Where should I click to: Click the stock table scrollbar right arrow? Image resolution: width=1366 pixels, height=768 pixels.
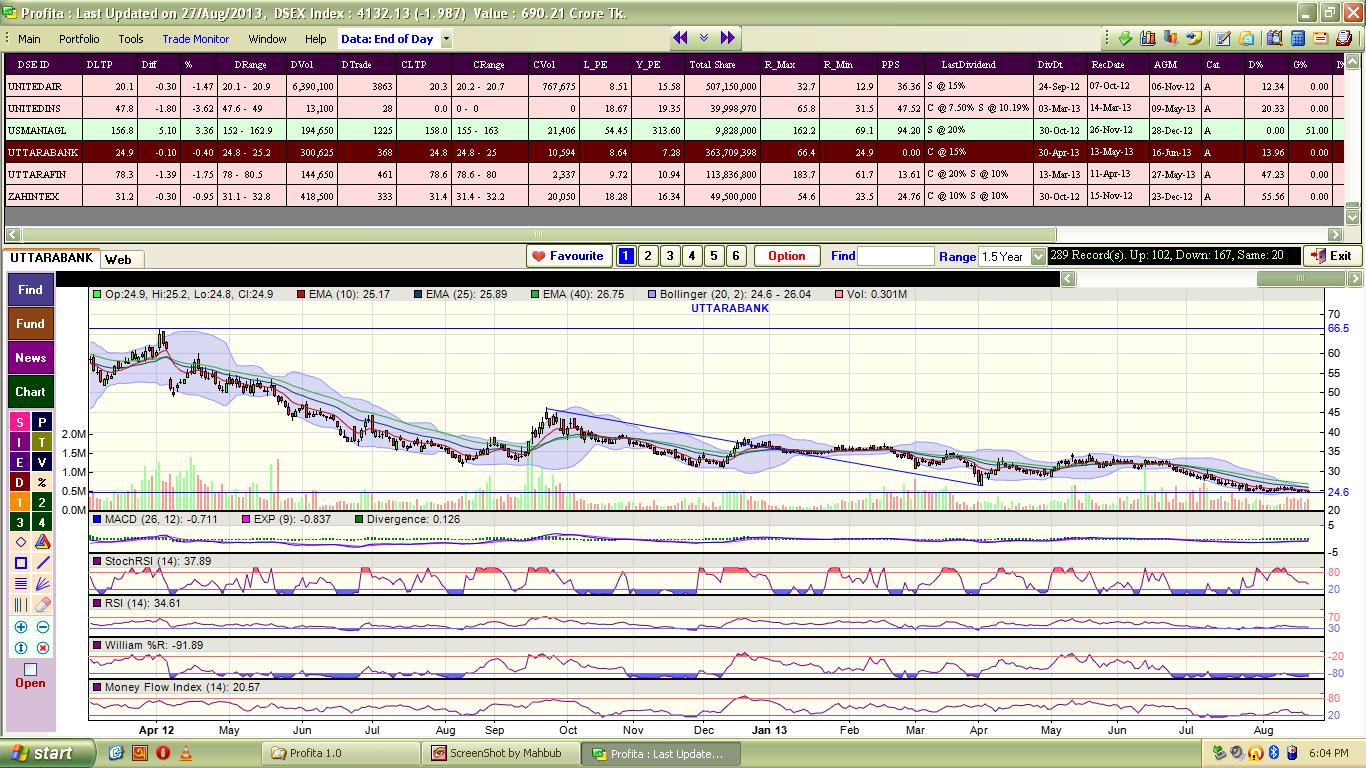(1334, 234)
